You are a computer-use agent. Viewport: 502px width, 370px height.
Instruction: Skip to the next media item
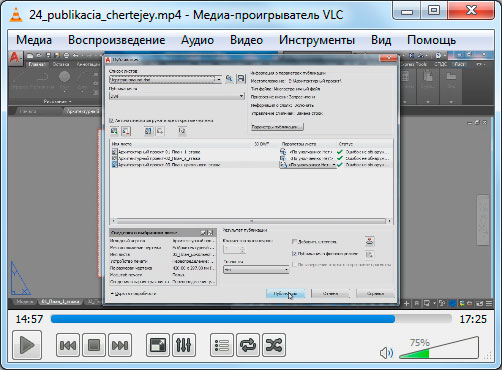[x=120, y=345]
